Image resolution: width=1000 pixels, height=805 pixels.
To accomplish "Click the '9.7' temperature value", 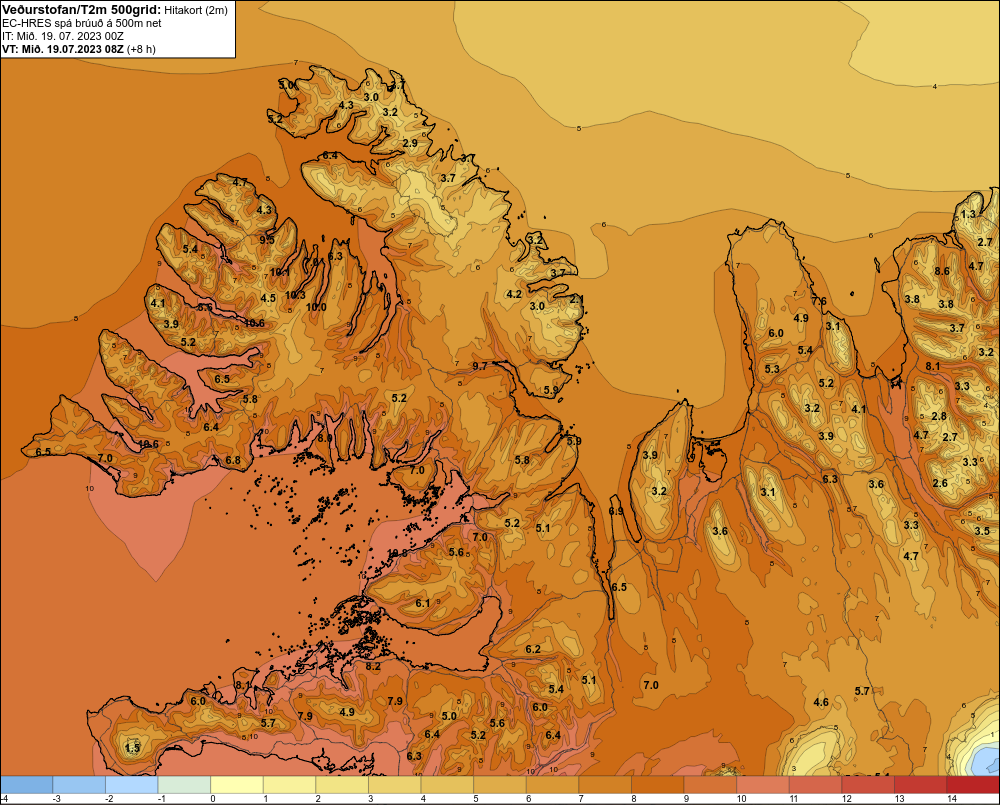I will pyautogui.click(x=480, y=366).
